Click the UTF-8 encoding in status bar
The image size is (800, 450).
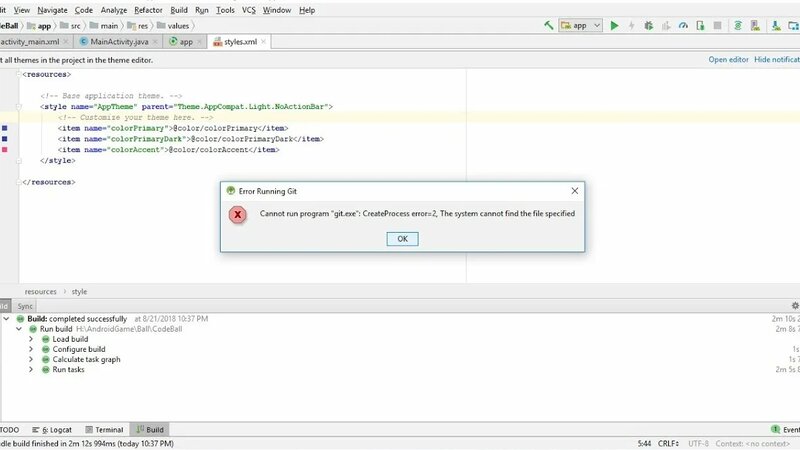pyautogui.click(x=698, y=444)
